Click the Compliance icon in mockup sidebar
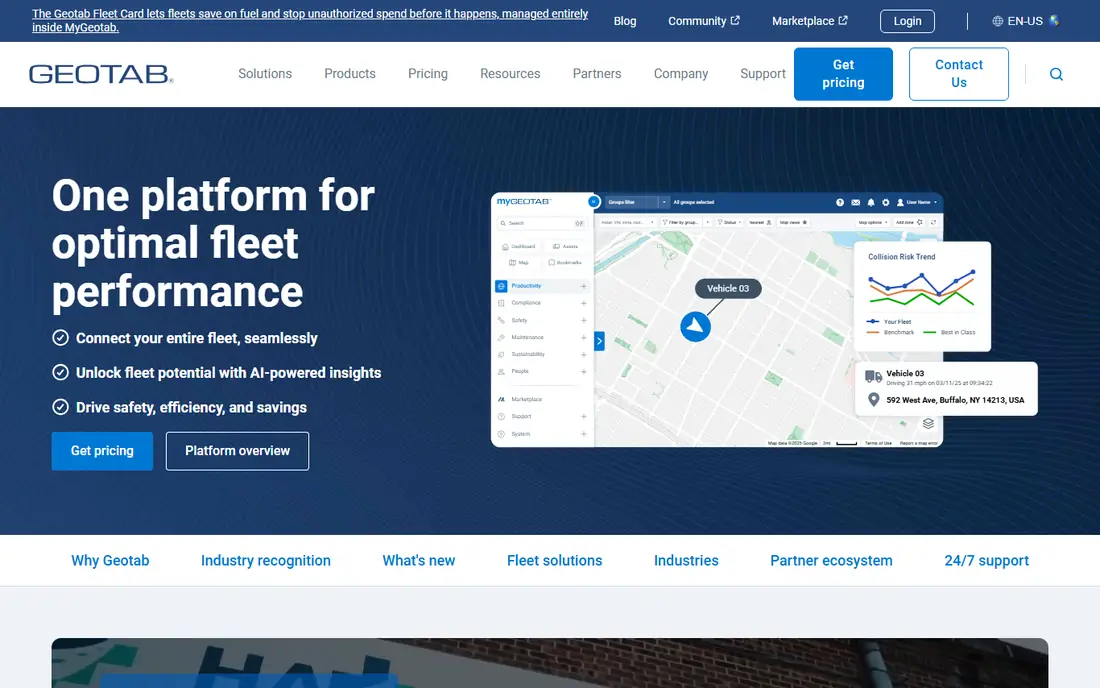Image resolution: width=1100 pixels, height=688 pixels. 501,303
